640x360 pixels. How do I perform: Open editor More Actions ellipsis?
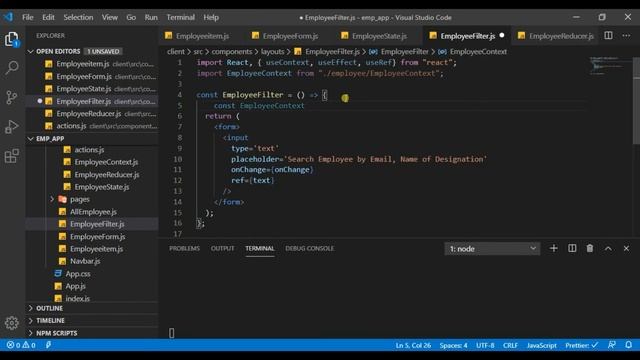tap(626, 36)
